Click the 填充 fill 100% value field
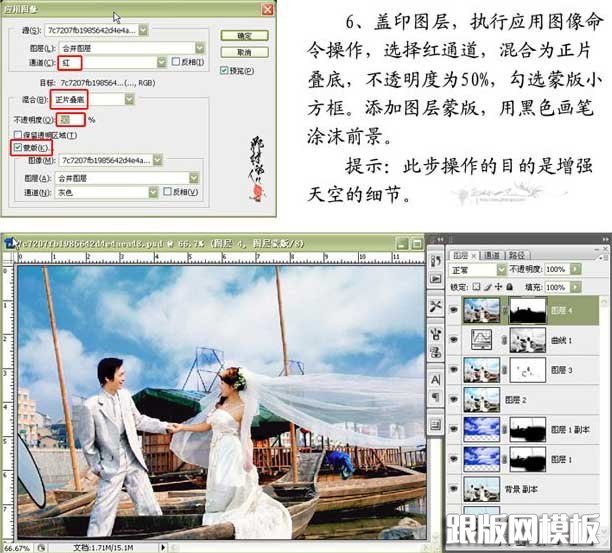612x553 pixels. tap(557, 287)
